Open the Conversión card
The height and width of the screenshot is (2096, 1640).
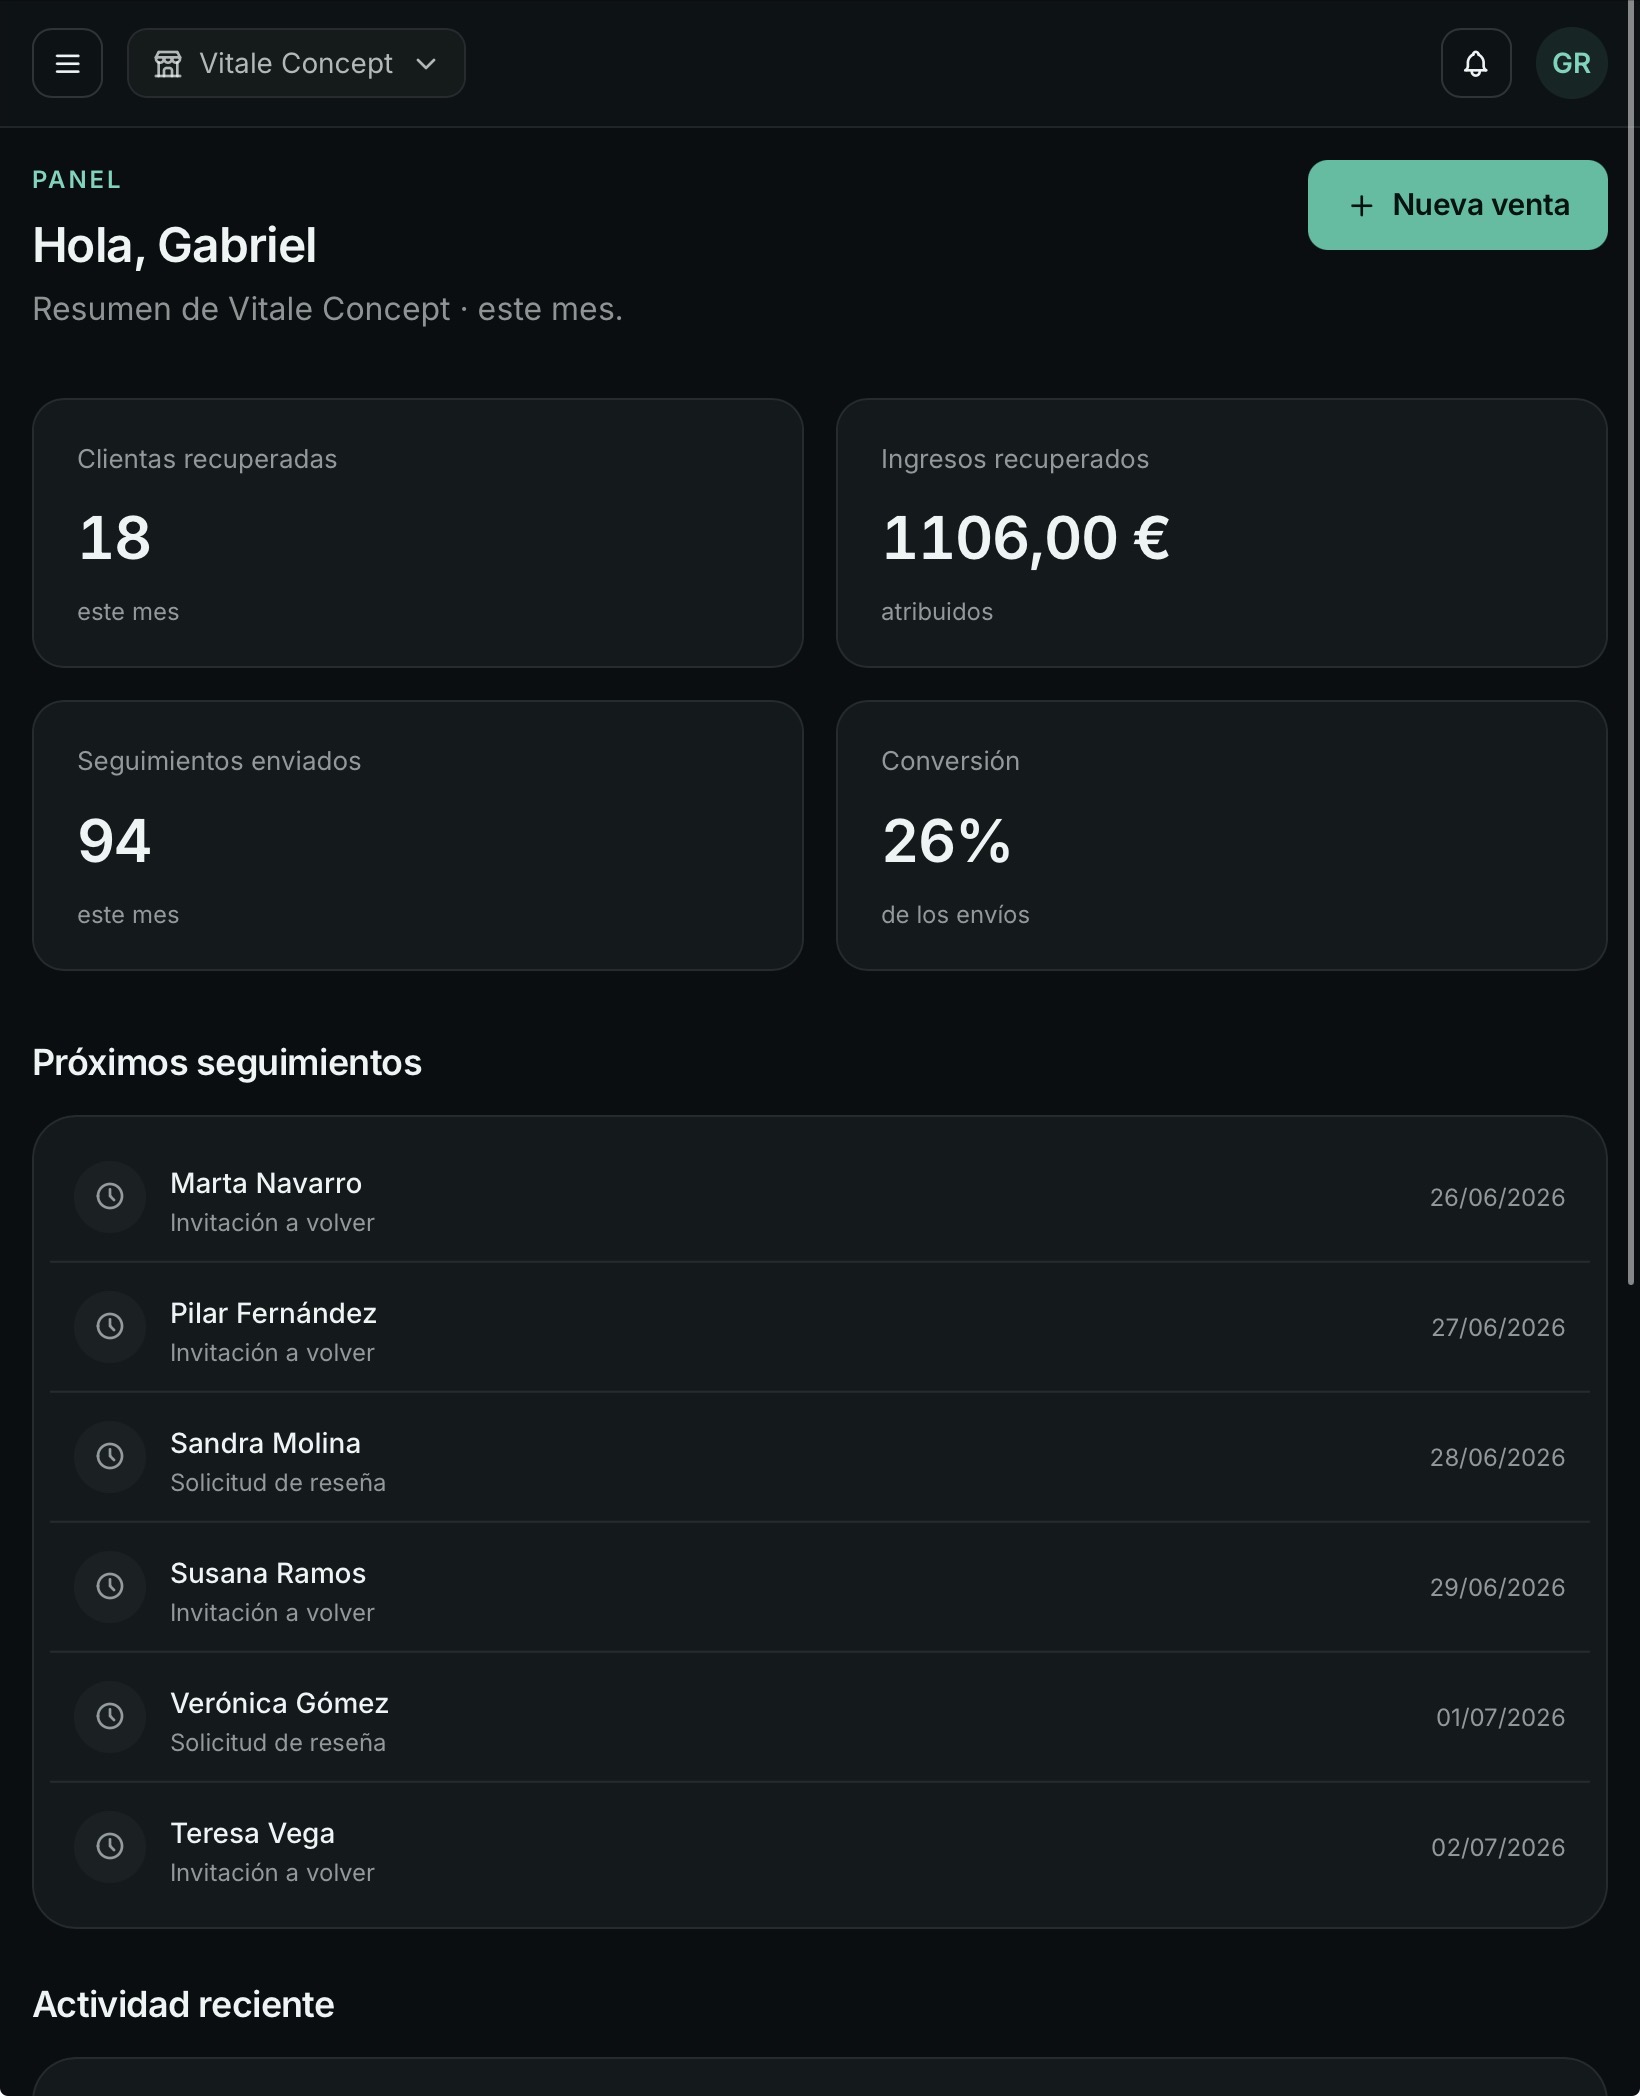click(x=1221, y=835)
